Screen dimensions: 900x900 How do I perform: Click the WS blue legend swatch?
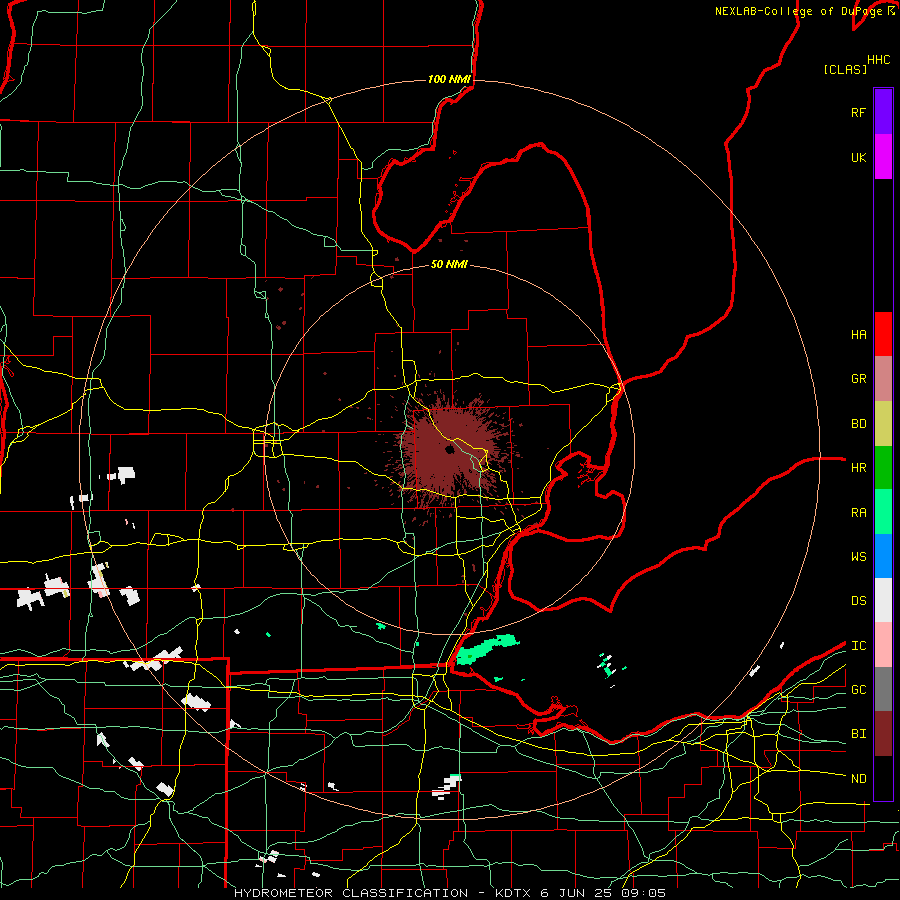coord(883,556)
